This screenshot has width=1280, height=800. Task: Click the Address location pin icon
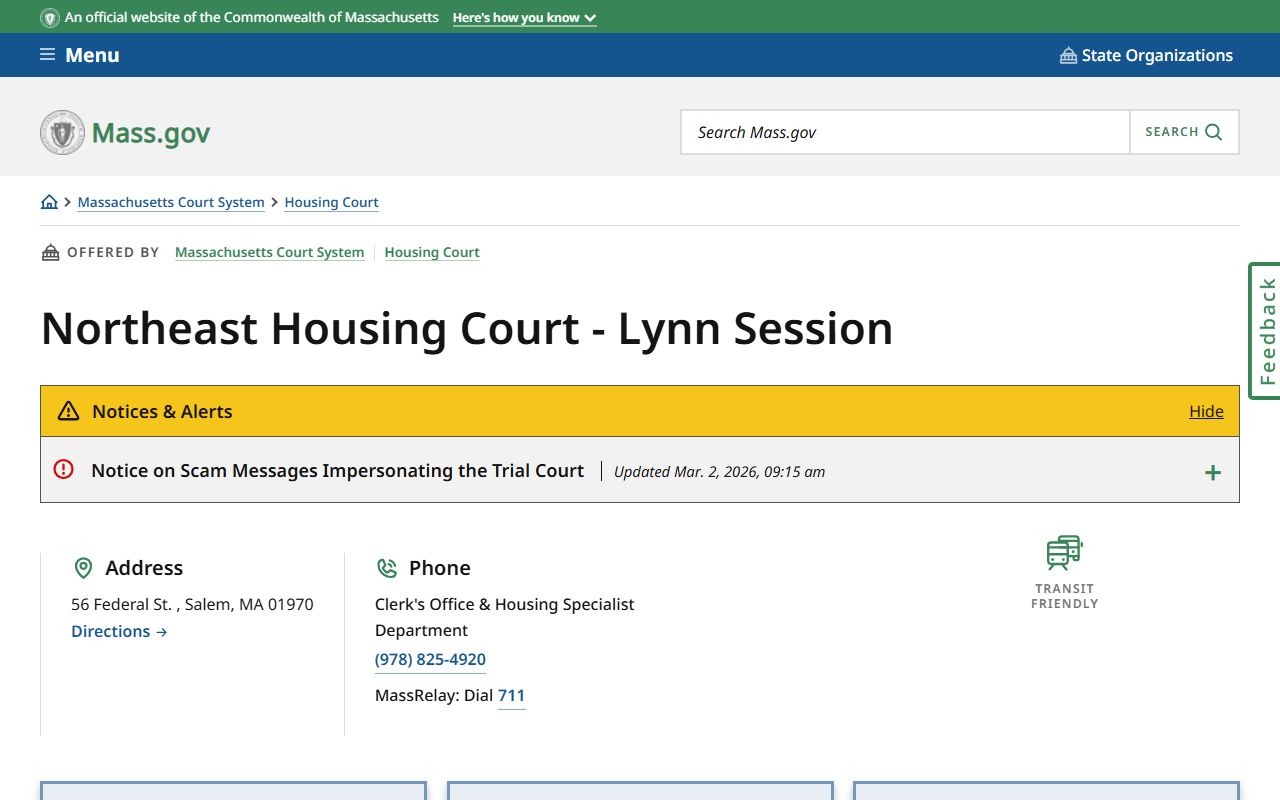click(x=84, y=568)
